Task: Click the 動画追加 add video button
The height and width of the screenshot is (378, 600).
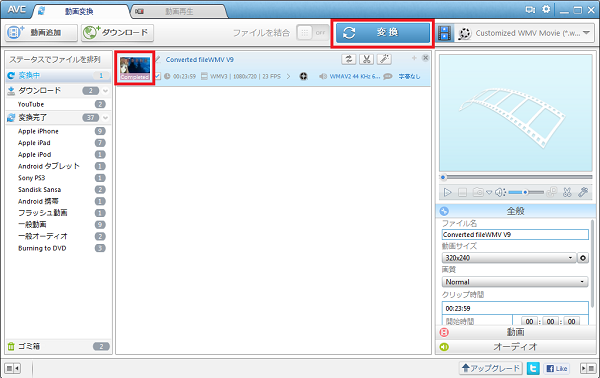Action: pos(41,33)
